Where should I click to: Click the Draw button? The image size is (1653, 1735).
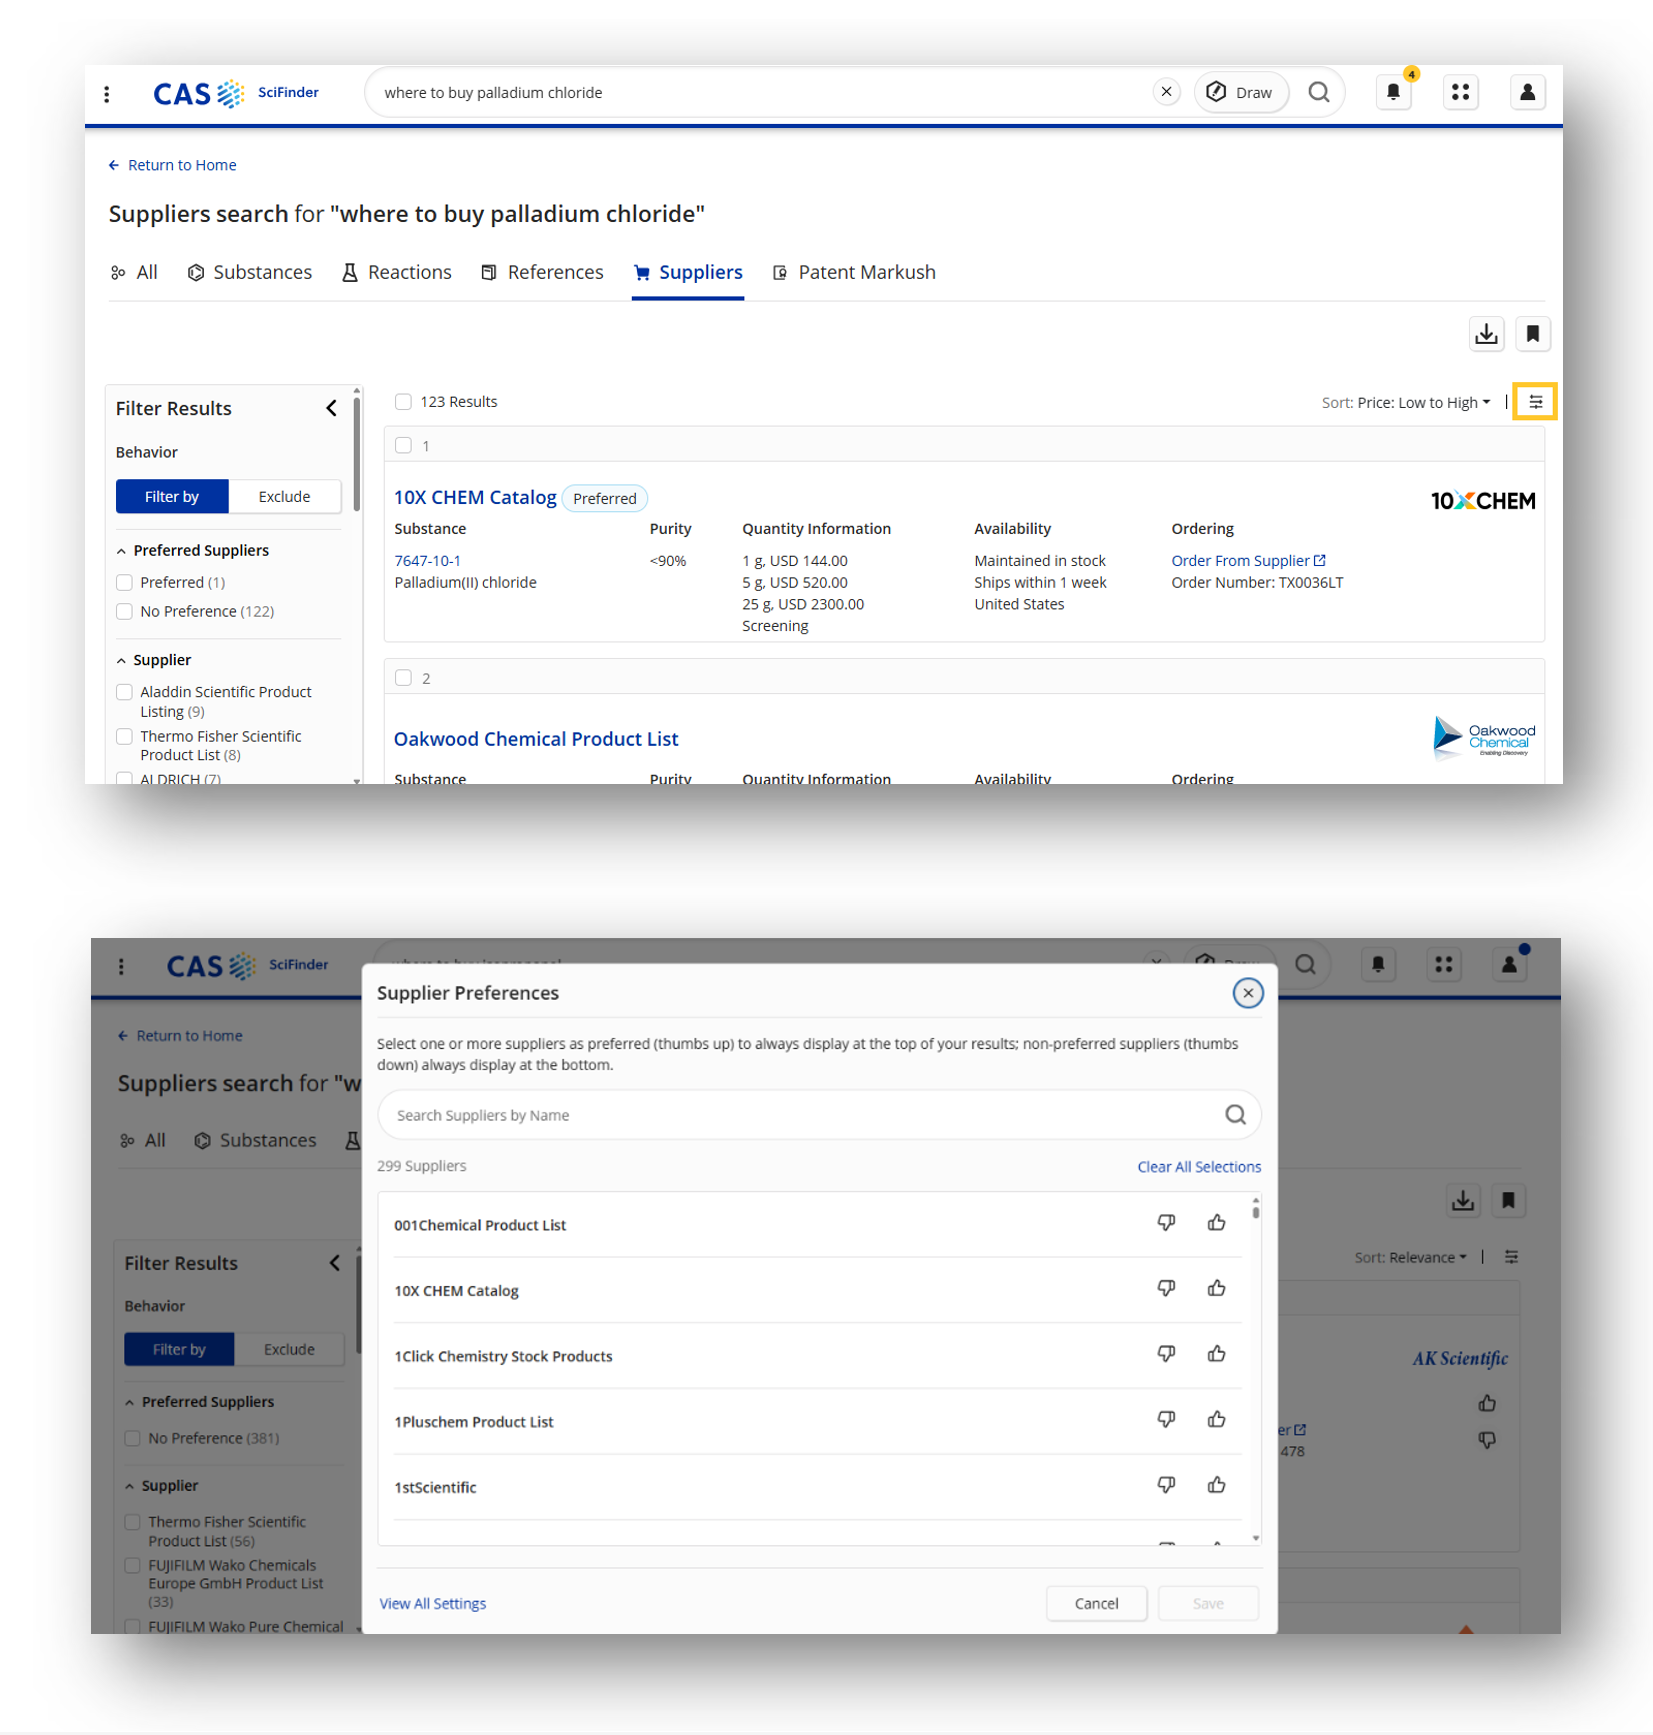(1240, 92)
